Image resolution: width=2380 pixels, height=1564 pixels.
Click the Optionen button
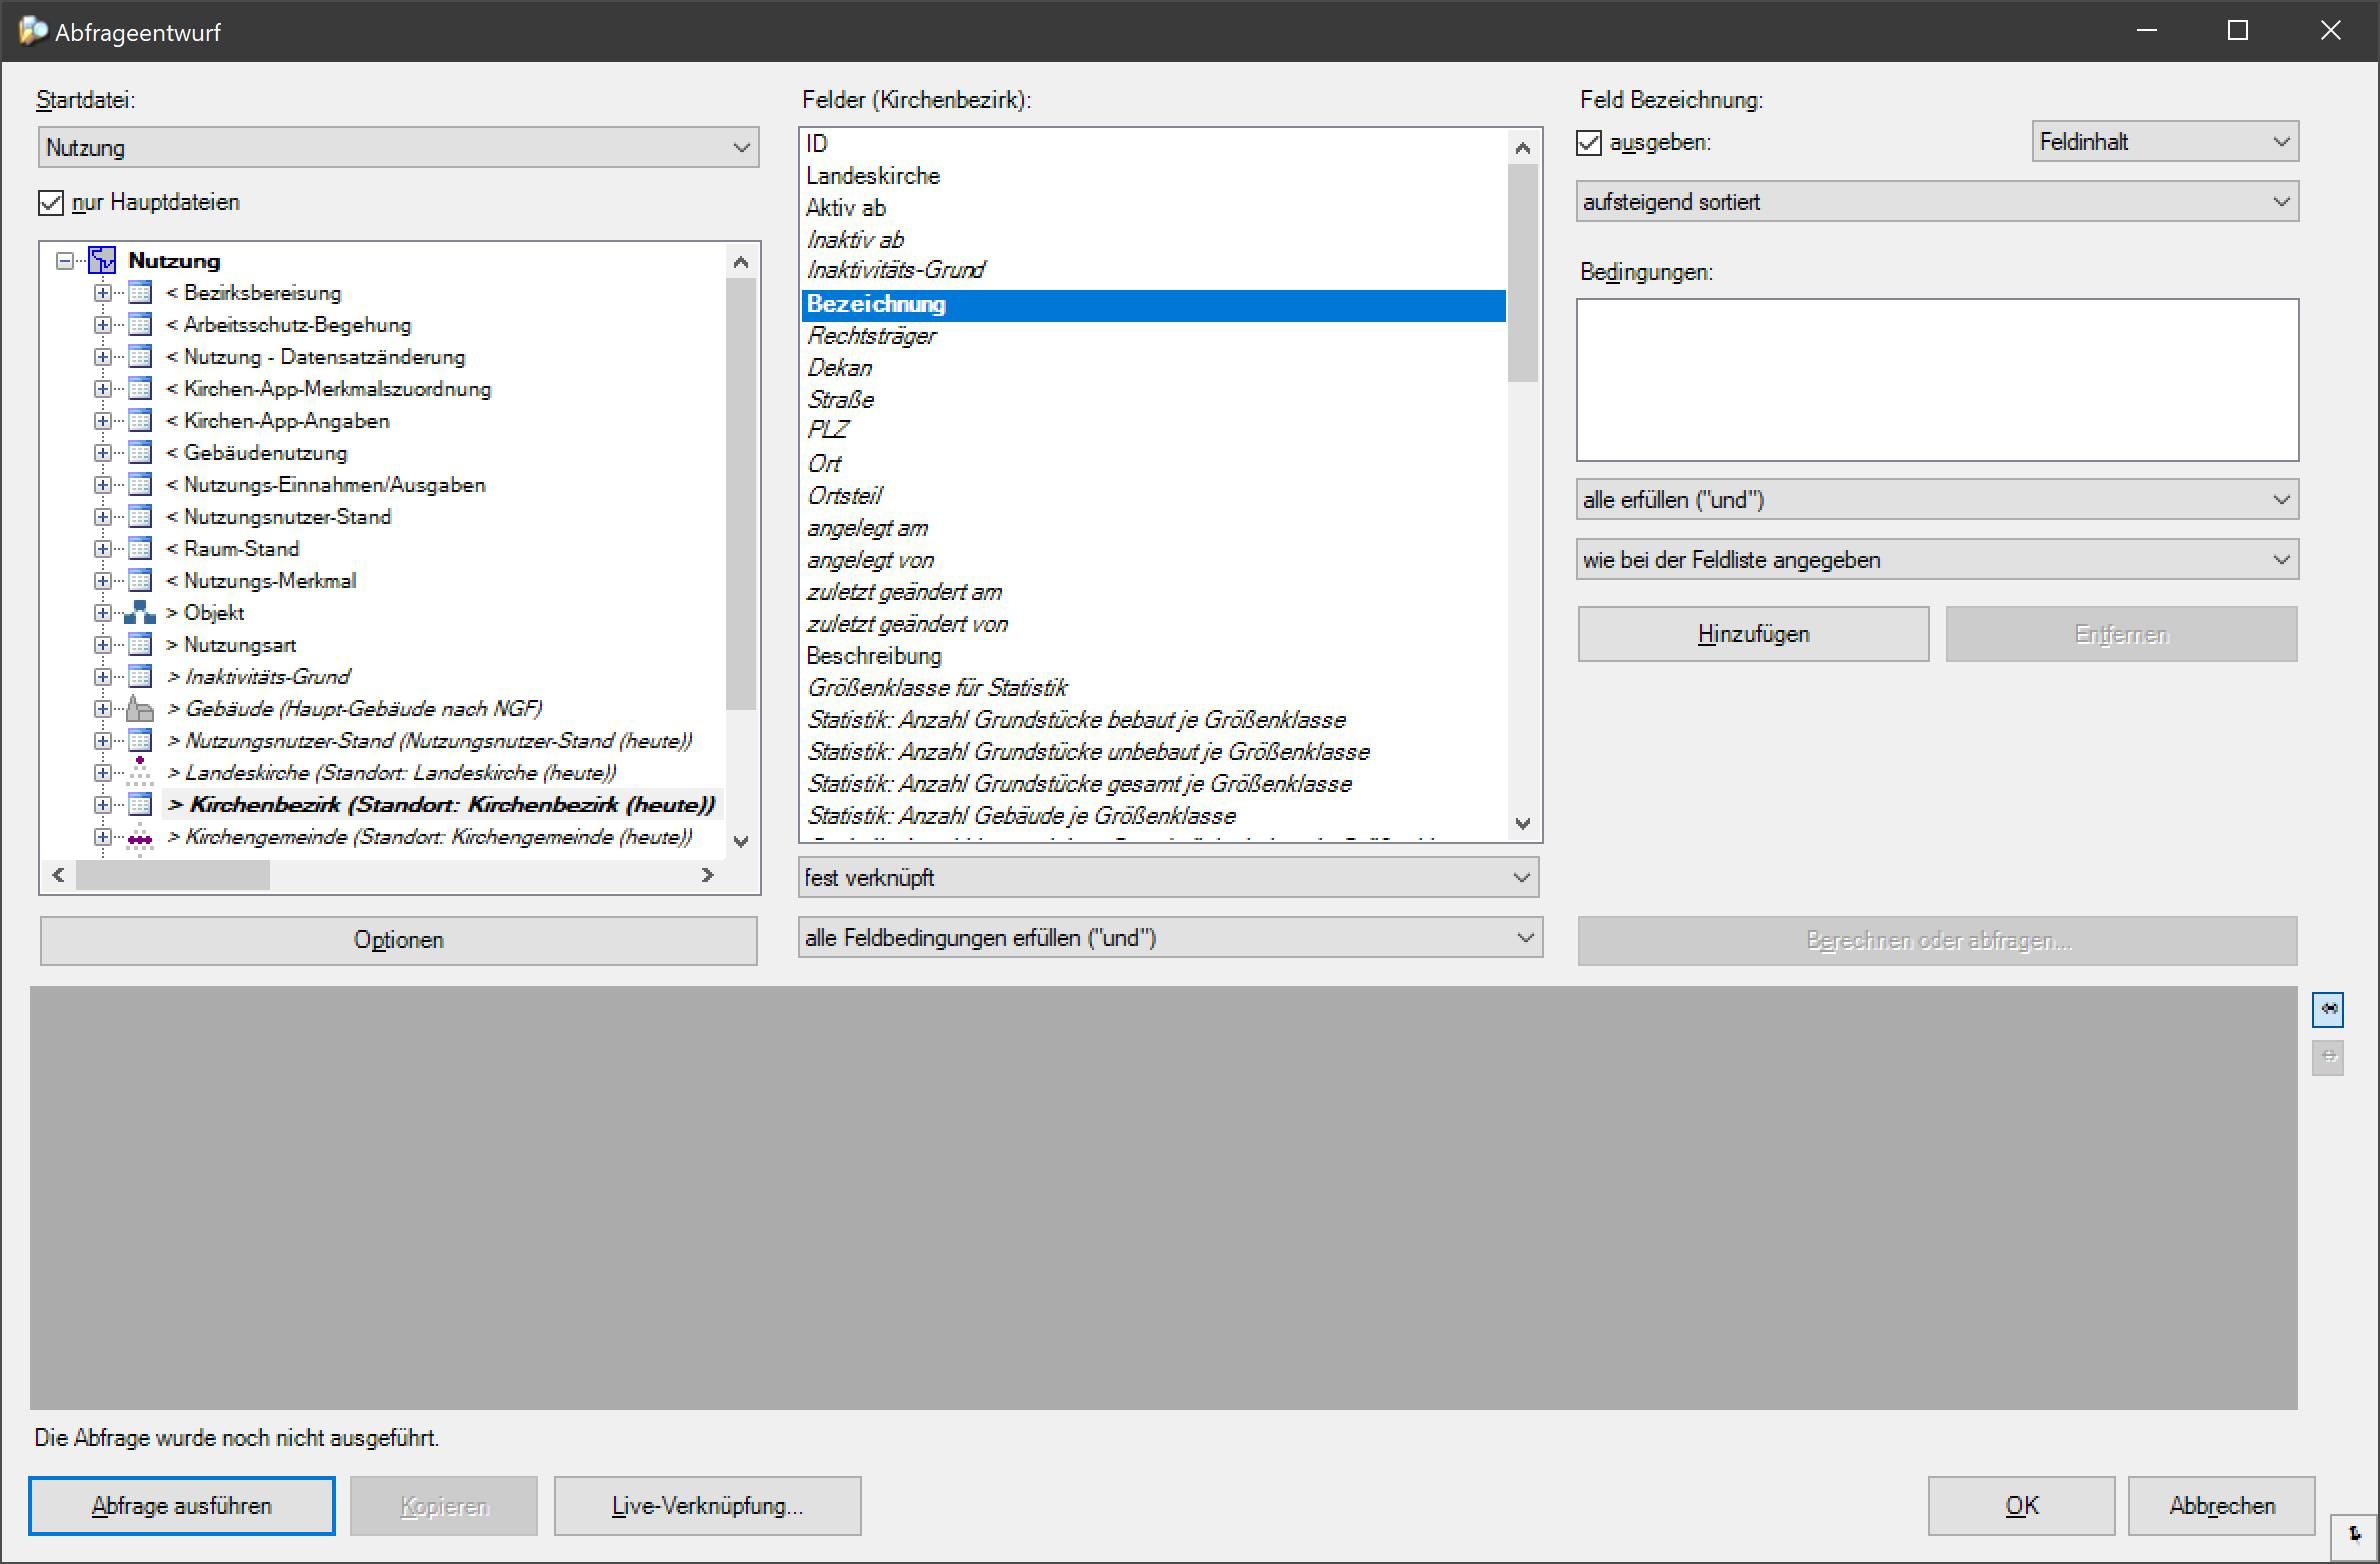(x=398, y=940)
